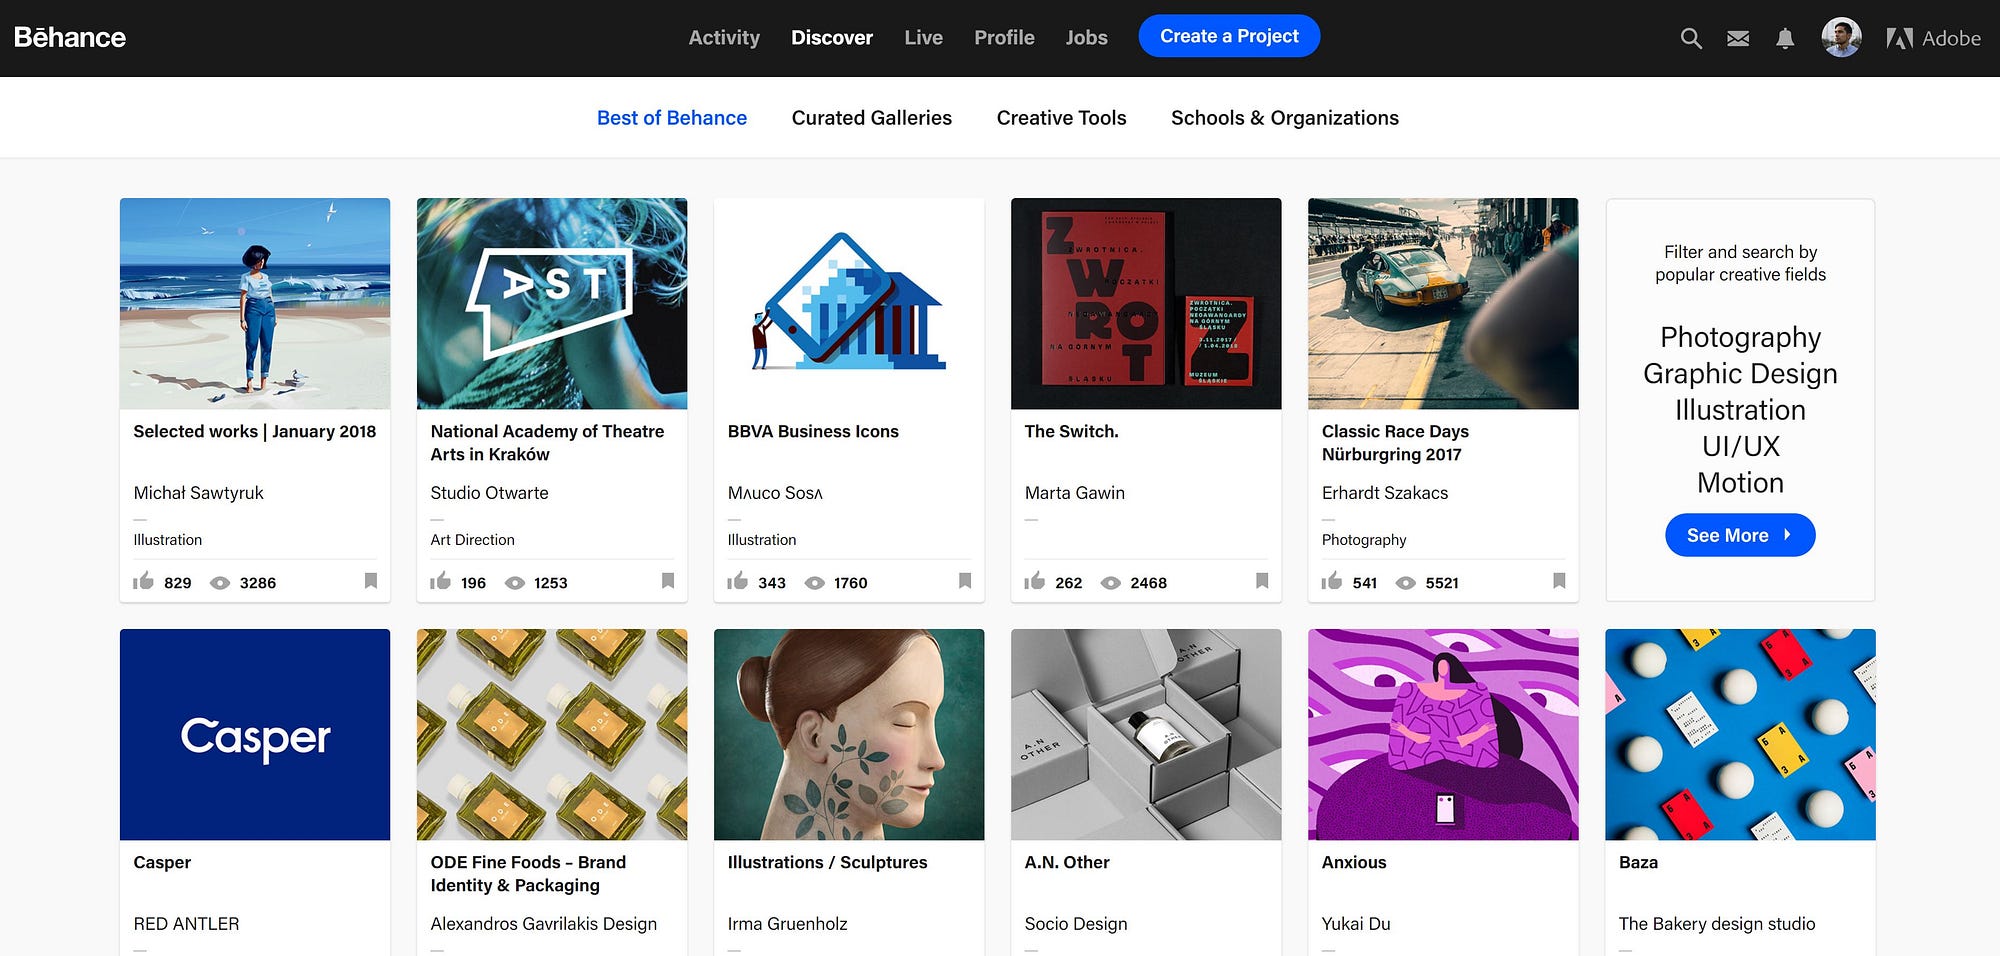Click views eye icon on Selected works card
The width and height of the screenshot is (2000, 956).
220,583
